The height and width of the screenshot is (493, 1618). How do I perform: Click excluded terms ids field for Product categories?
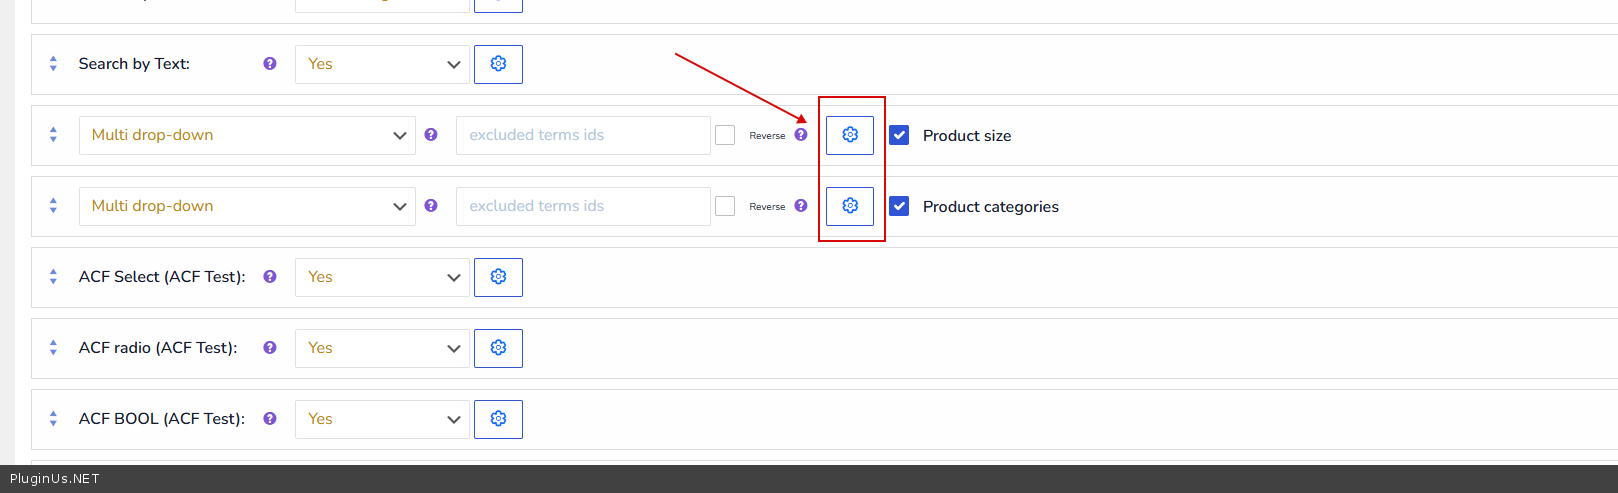(x=582, y=206)
